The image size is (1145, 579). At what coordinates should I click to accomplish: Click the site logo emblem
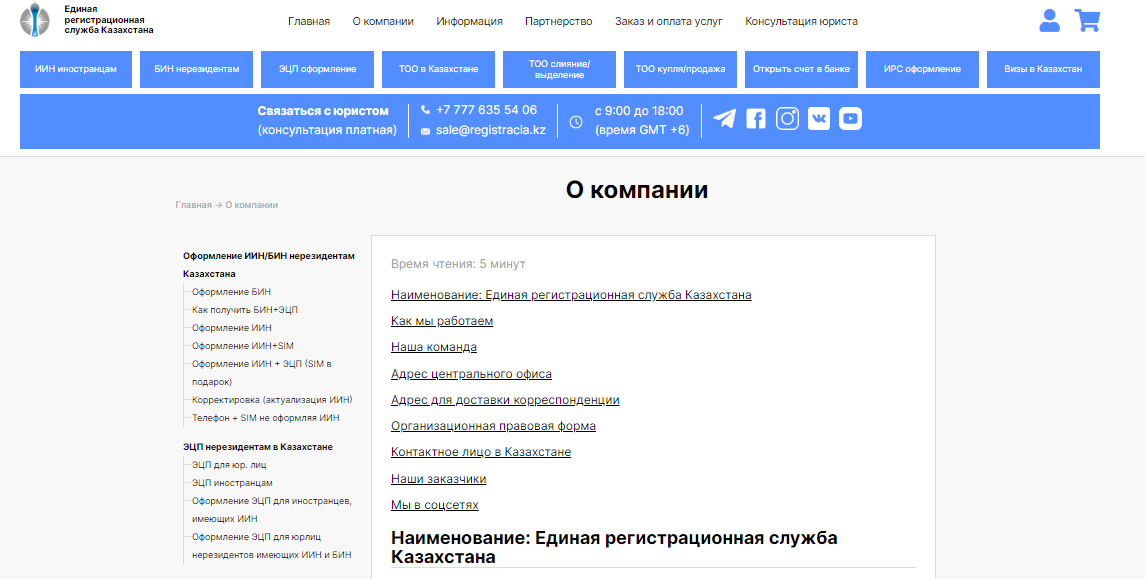pos(35,20)
